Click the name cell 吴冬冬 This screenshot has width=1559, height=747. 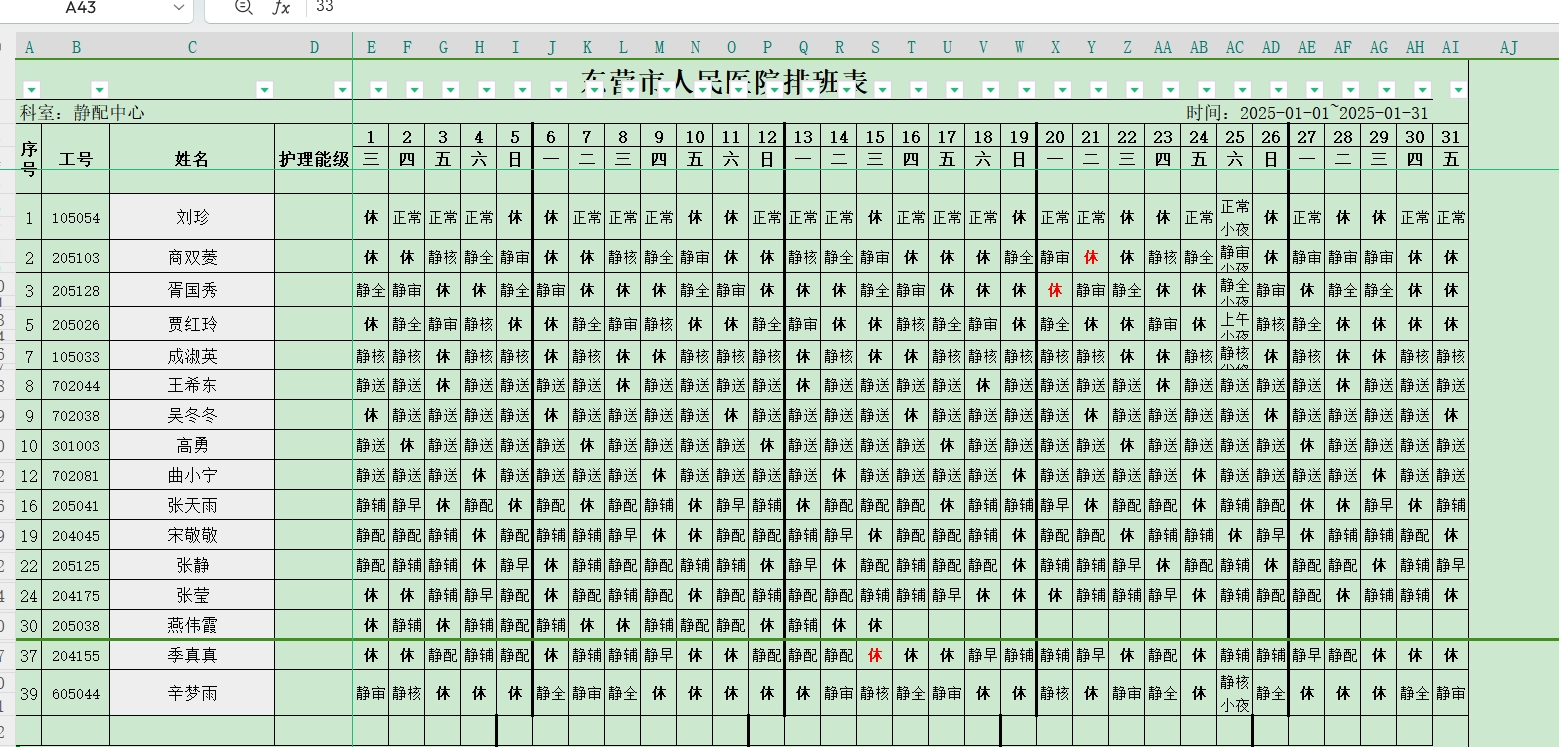point(192,416)
